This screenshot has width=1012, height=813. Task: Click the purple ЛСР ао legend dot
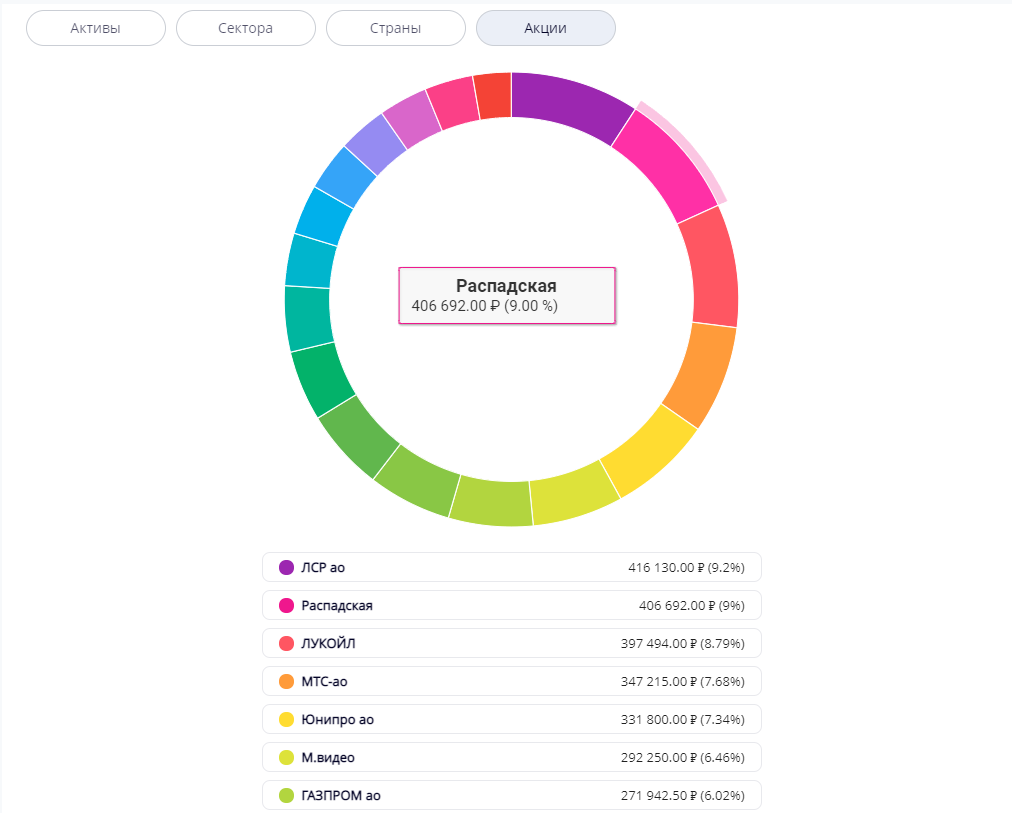coord(286,567)
